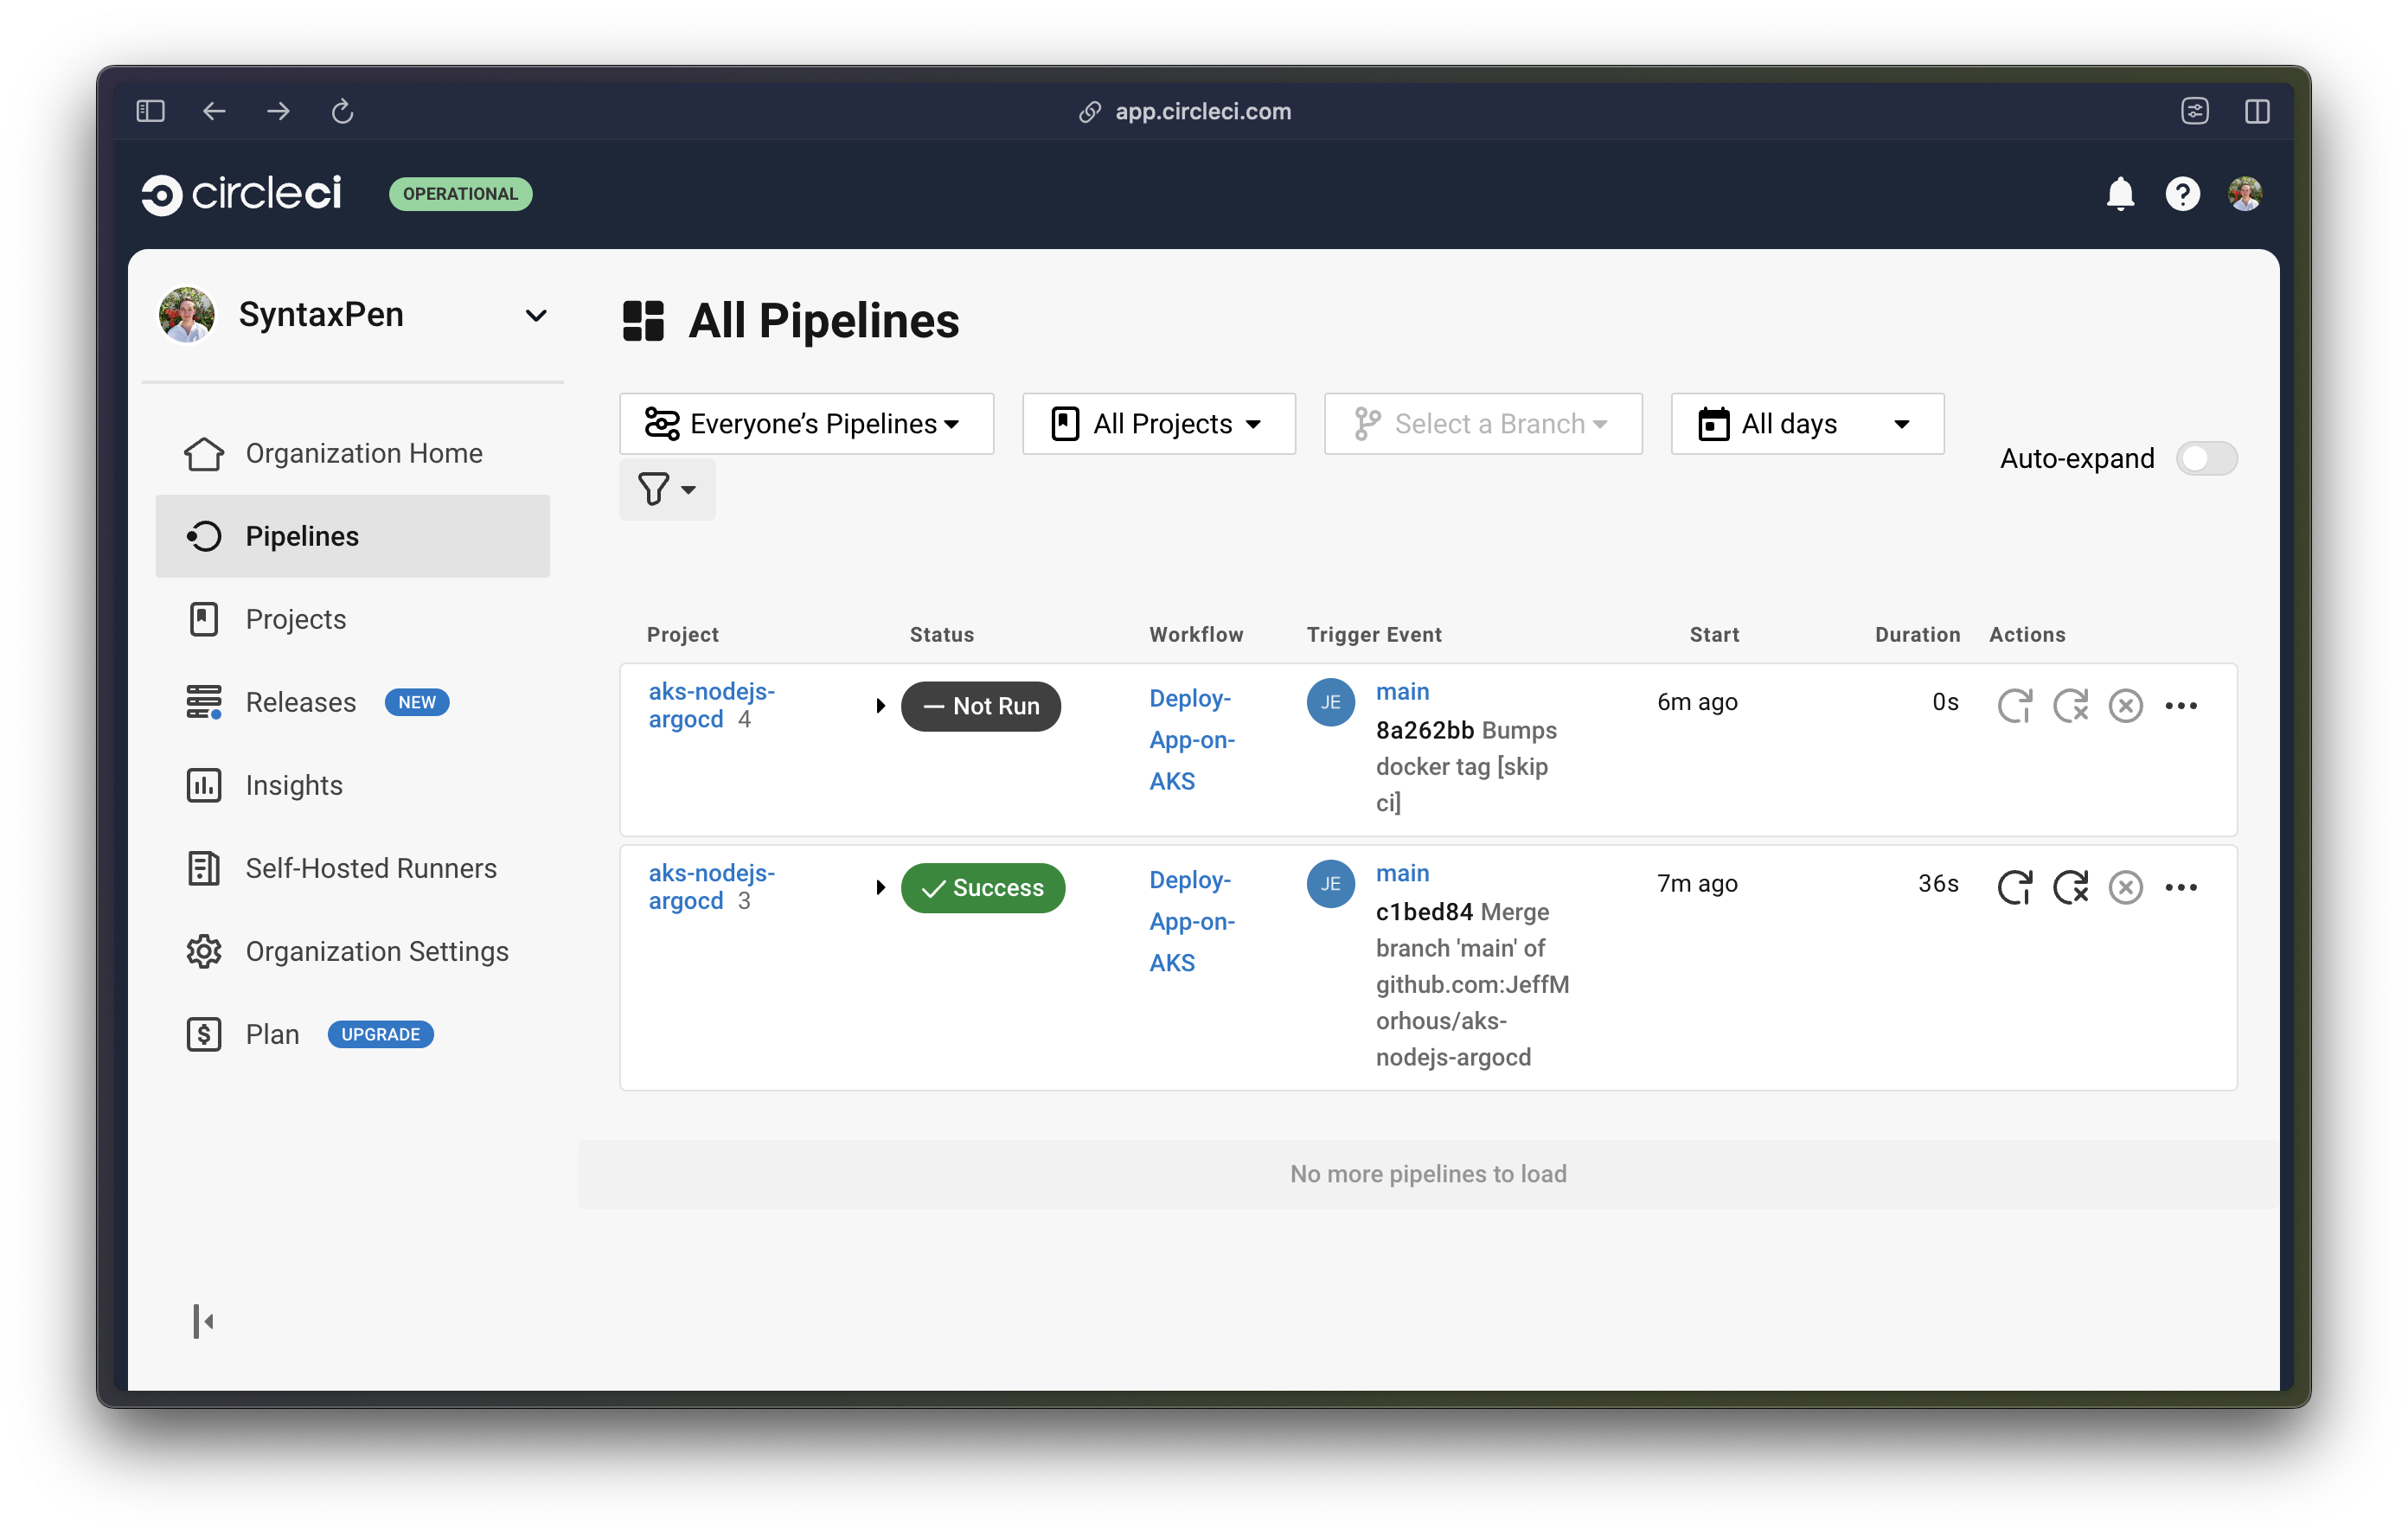Viewport: 2408px width, 1536px height.
Task: Open more actions for the Success pipeline
Action: coord(2181,887)
